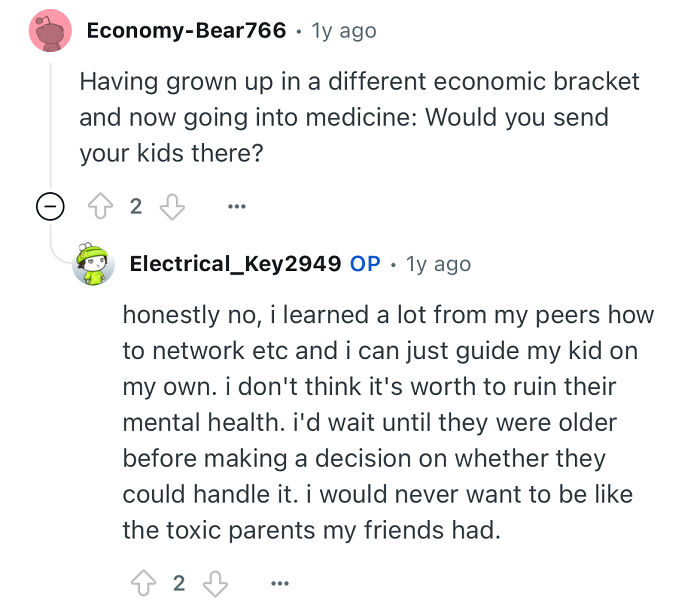Visit the Electrical_Key2949 user profile link
Image resolution: width=700 pixels, height=602 pixels.
click(235, 263)
